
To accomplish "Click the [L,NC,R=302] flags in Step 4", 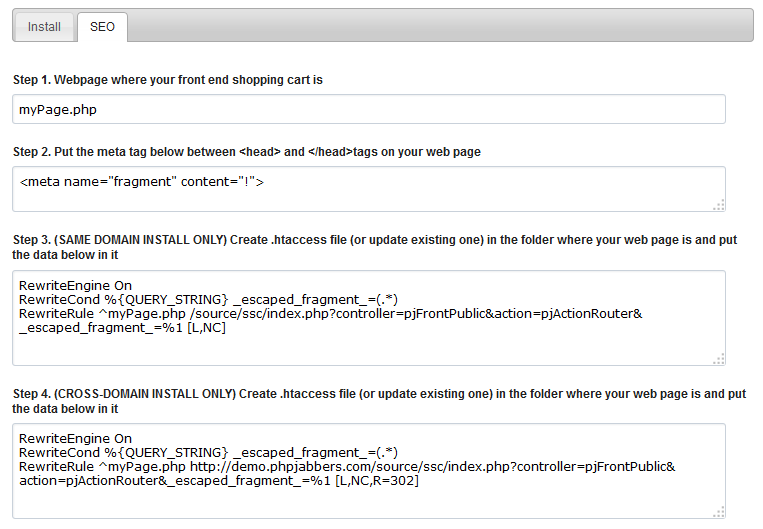I will click(x=377, y=481).
